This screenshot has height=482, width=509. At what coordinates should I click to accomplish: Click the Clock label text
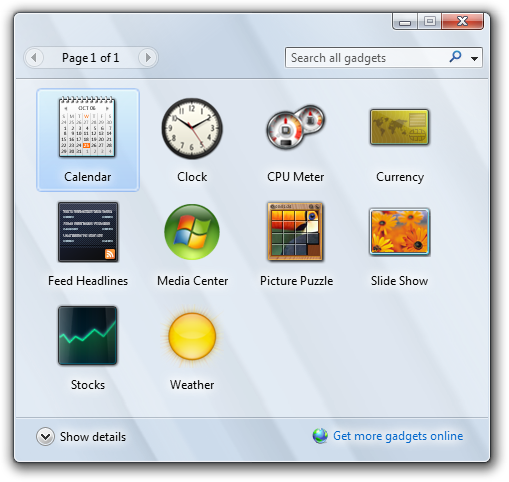click(192, 177)
